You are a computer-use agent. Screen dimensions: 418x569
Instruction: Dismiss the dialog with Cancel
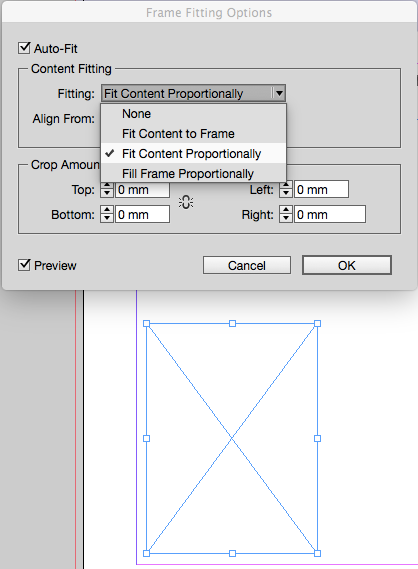[247, 265]
